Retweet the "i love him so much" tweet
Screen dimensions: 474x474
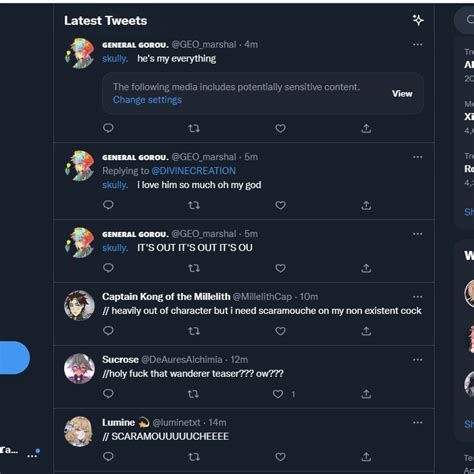[194, 205]
